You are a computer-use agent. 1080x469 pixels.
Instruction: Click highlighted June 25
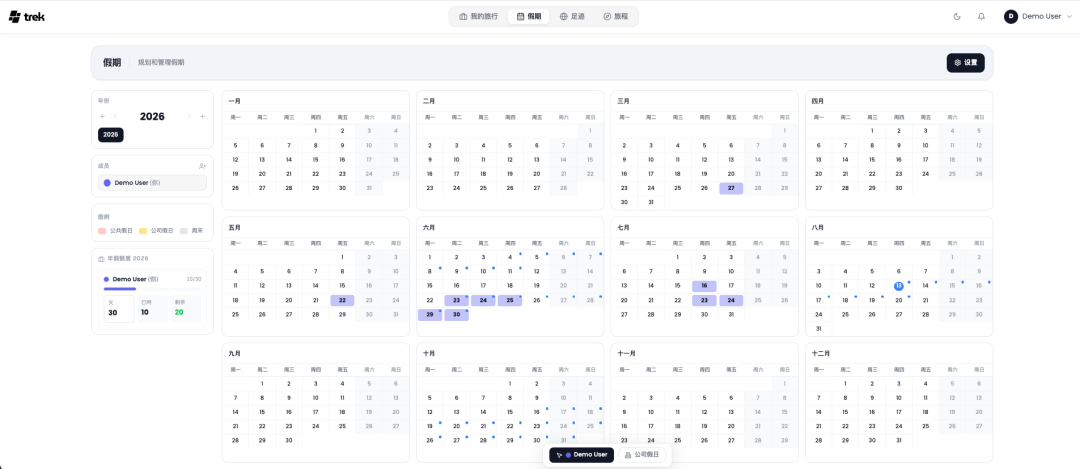(510, 300)
